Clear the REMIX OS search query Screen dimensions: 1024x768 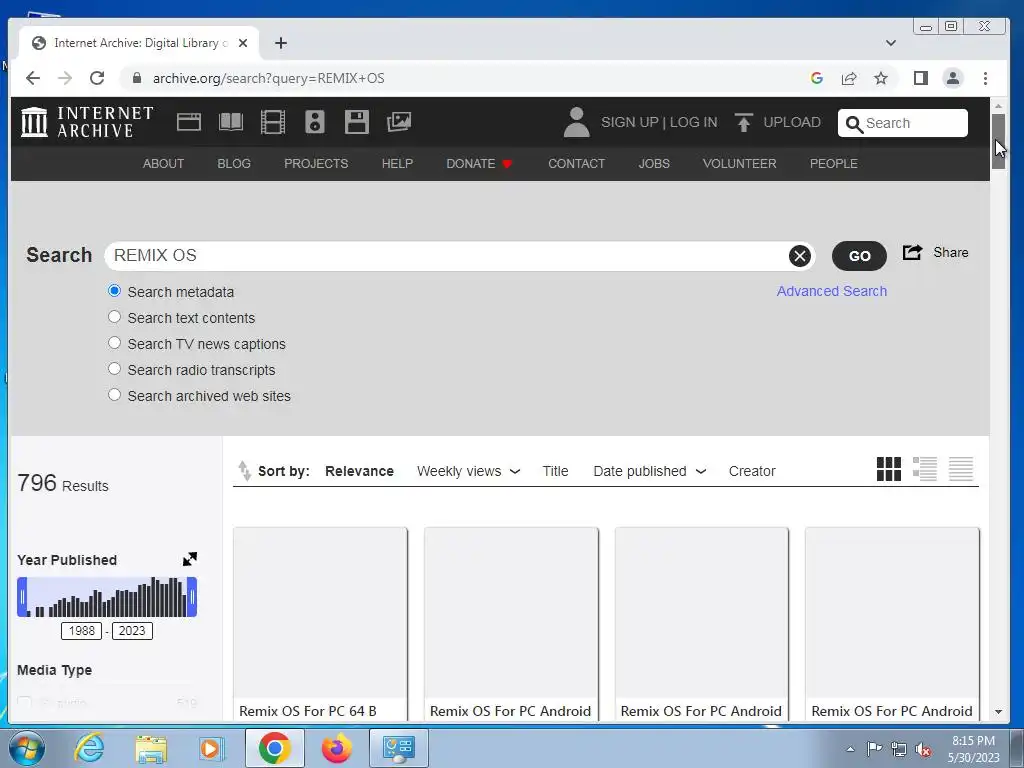799,256
